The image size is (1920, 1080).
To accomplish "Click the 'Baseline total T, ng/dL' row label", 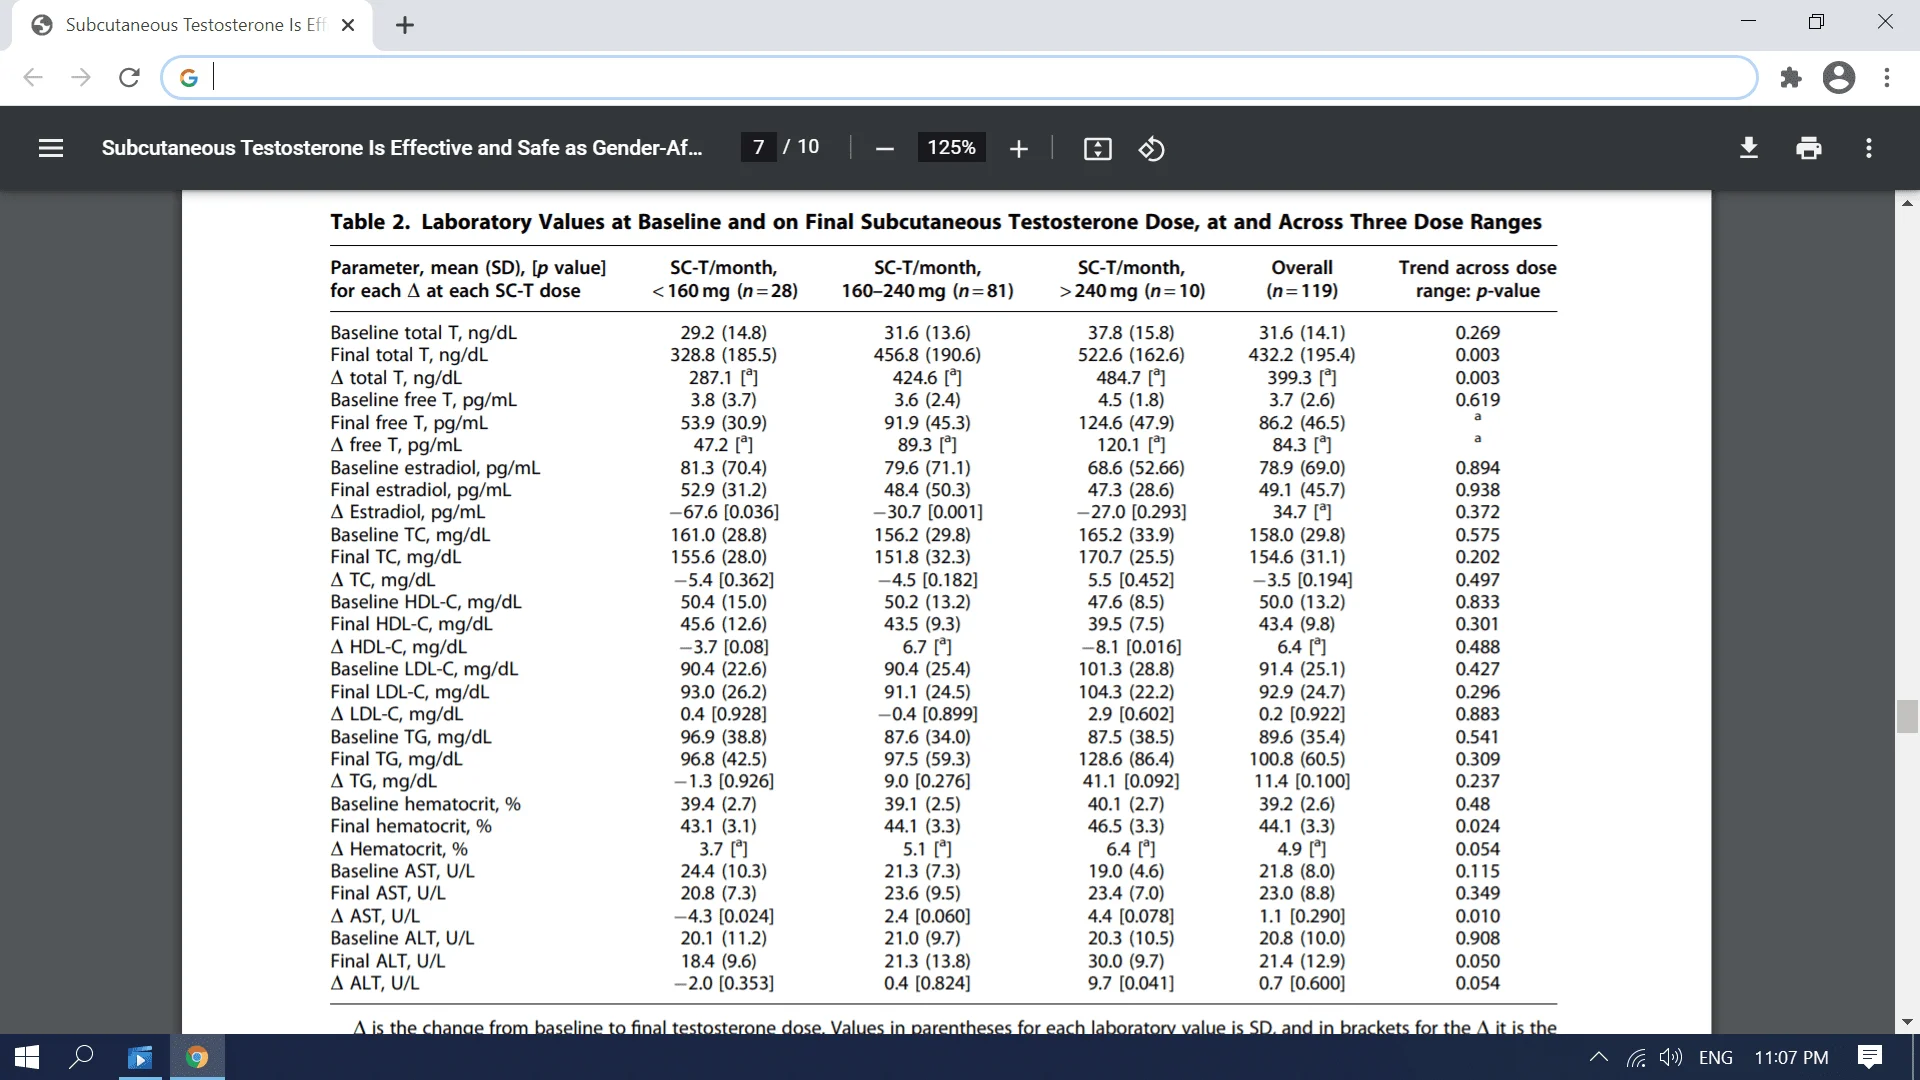I will (x=424, y=333).
